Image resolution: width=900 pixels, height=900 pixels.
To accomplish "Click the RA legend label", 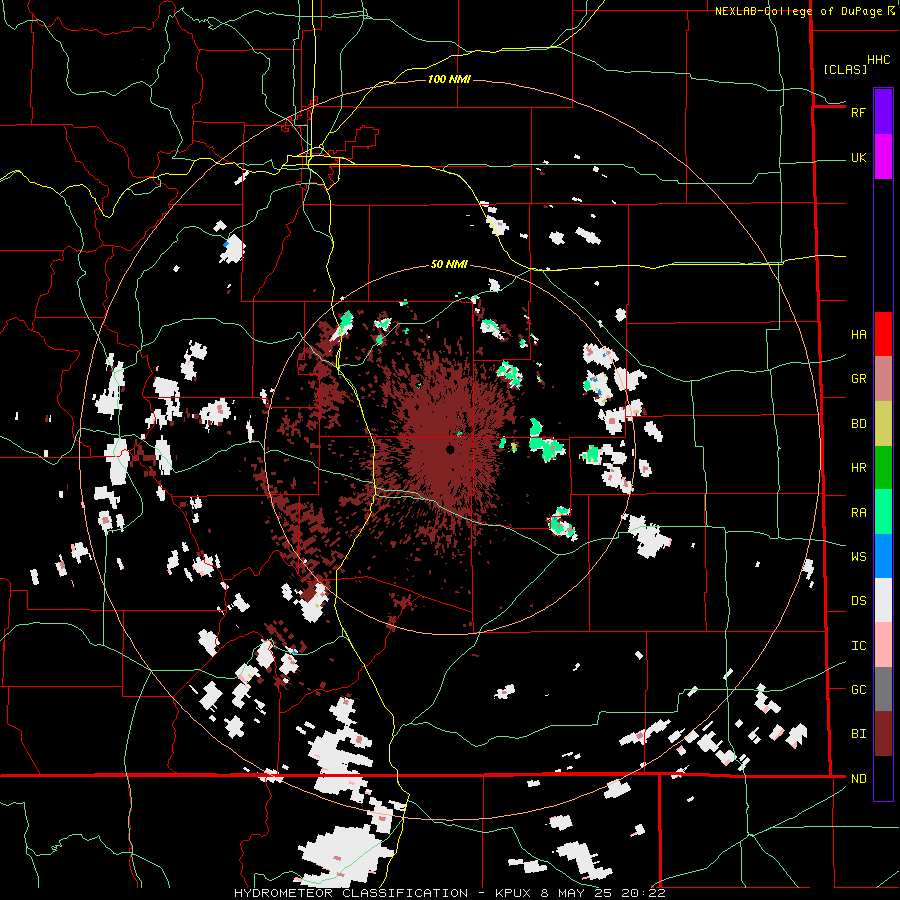I will click(858, 513).
